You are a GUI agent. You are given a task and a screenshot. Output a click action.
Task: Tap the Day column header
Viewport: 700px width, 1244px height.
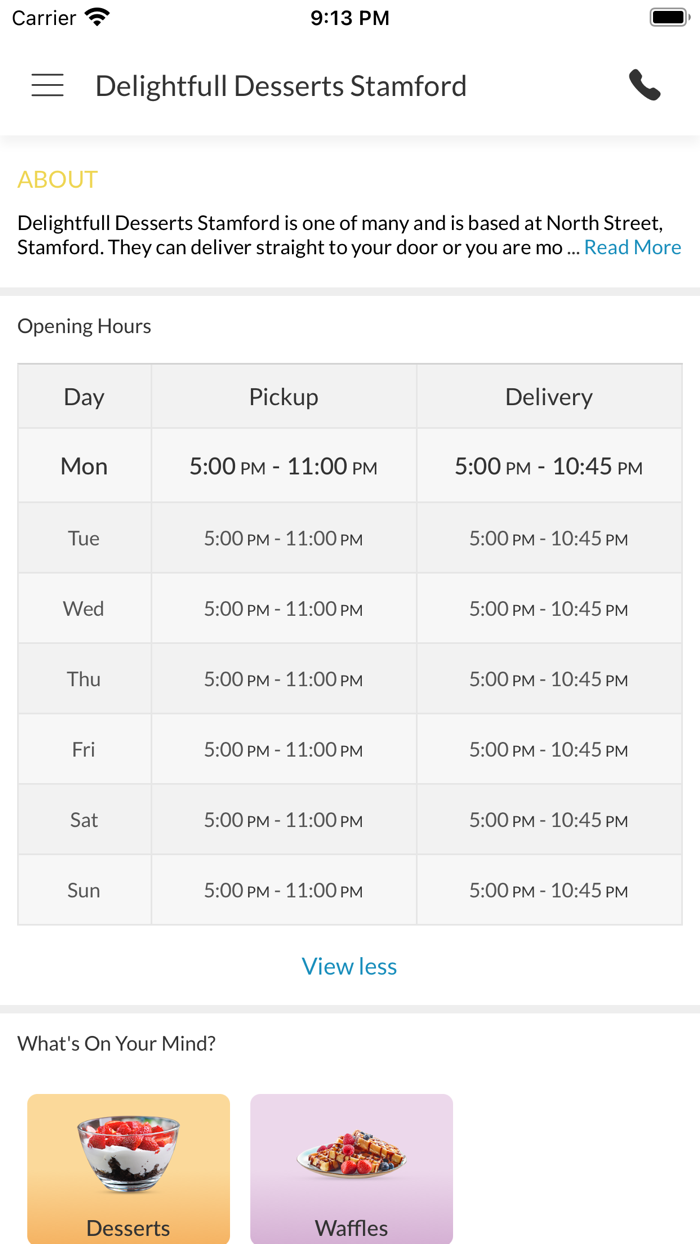(x=84, y=397)
